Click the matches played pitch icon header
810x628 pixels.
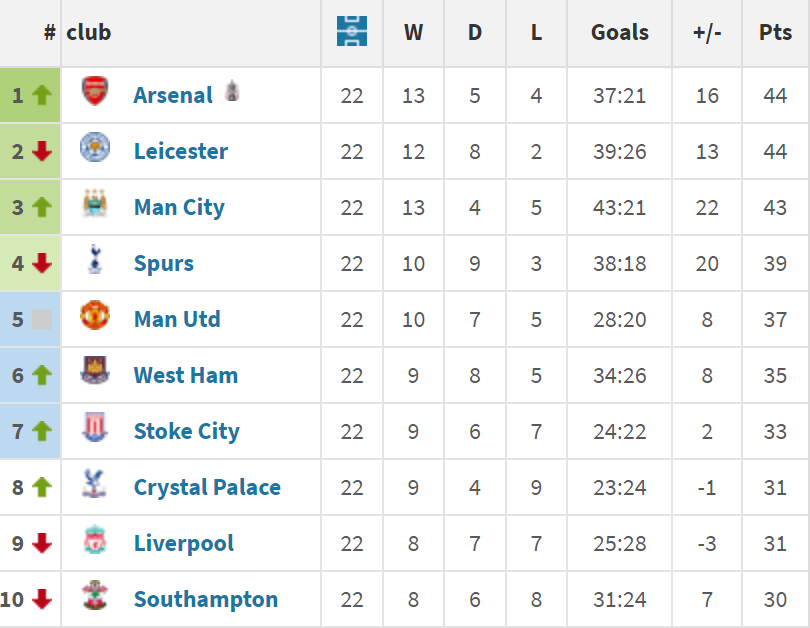[352, 32]
